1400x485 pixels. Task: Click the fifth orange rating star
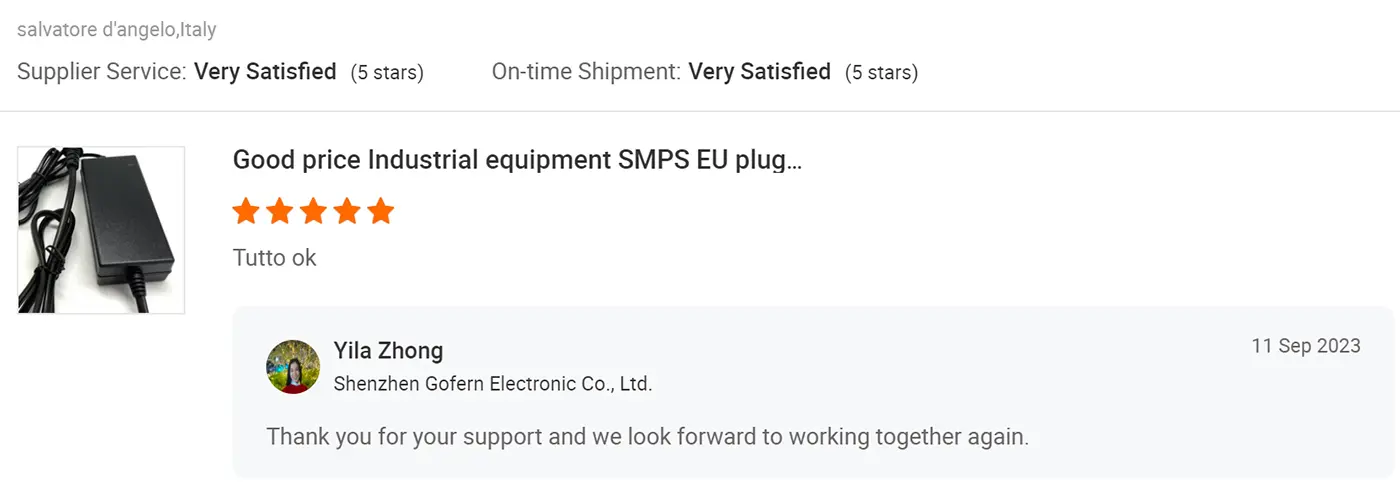click(380, 212)
